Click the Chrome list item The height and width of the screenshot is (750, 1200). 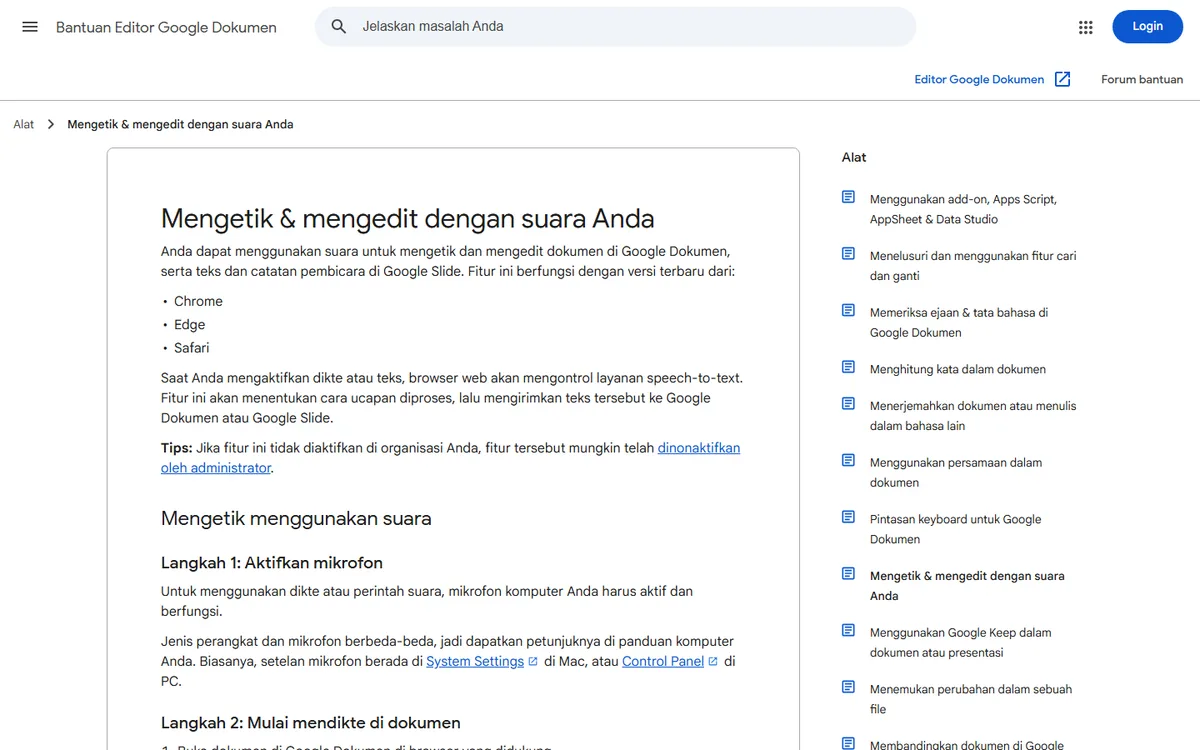(x=198, y=301)
